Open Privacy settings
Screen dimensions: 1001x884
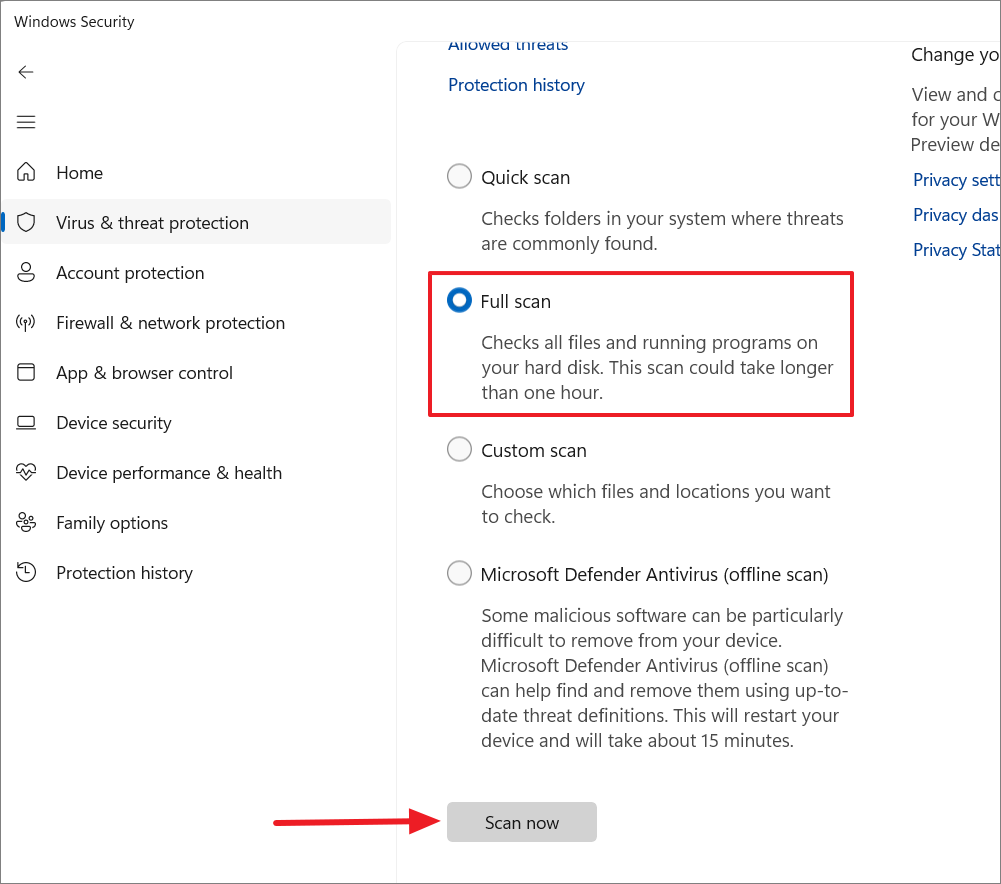point(956,180)
